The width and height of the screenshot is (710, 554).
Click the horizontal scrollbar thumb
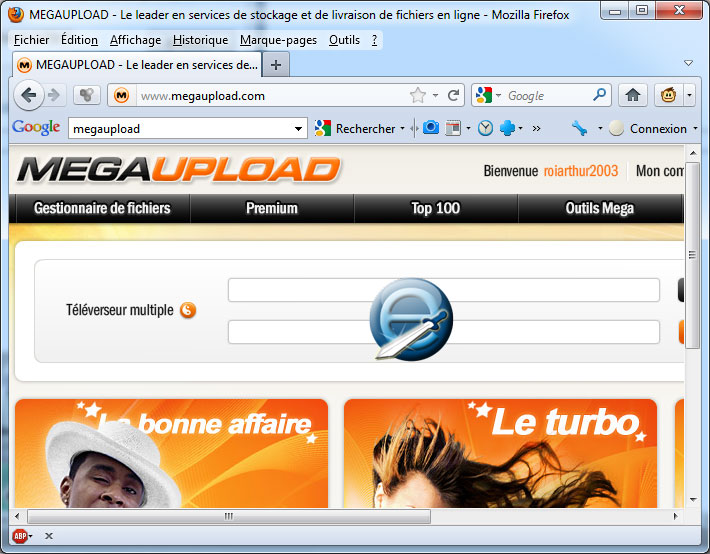pos(229,516)
